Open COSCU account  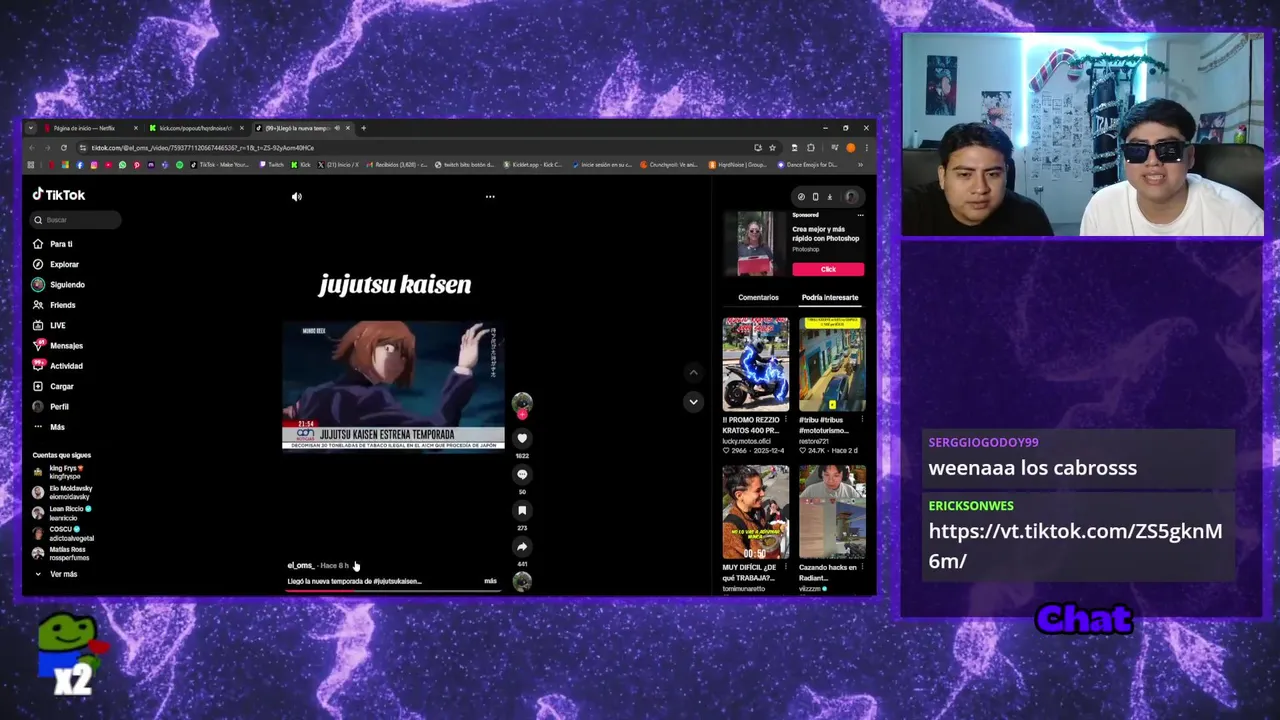(65, 533)
